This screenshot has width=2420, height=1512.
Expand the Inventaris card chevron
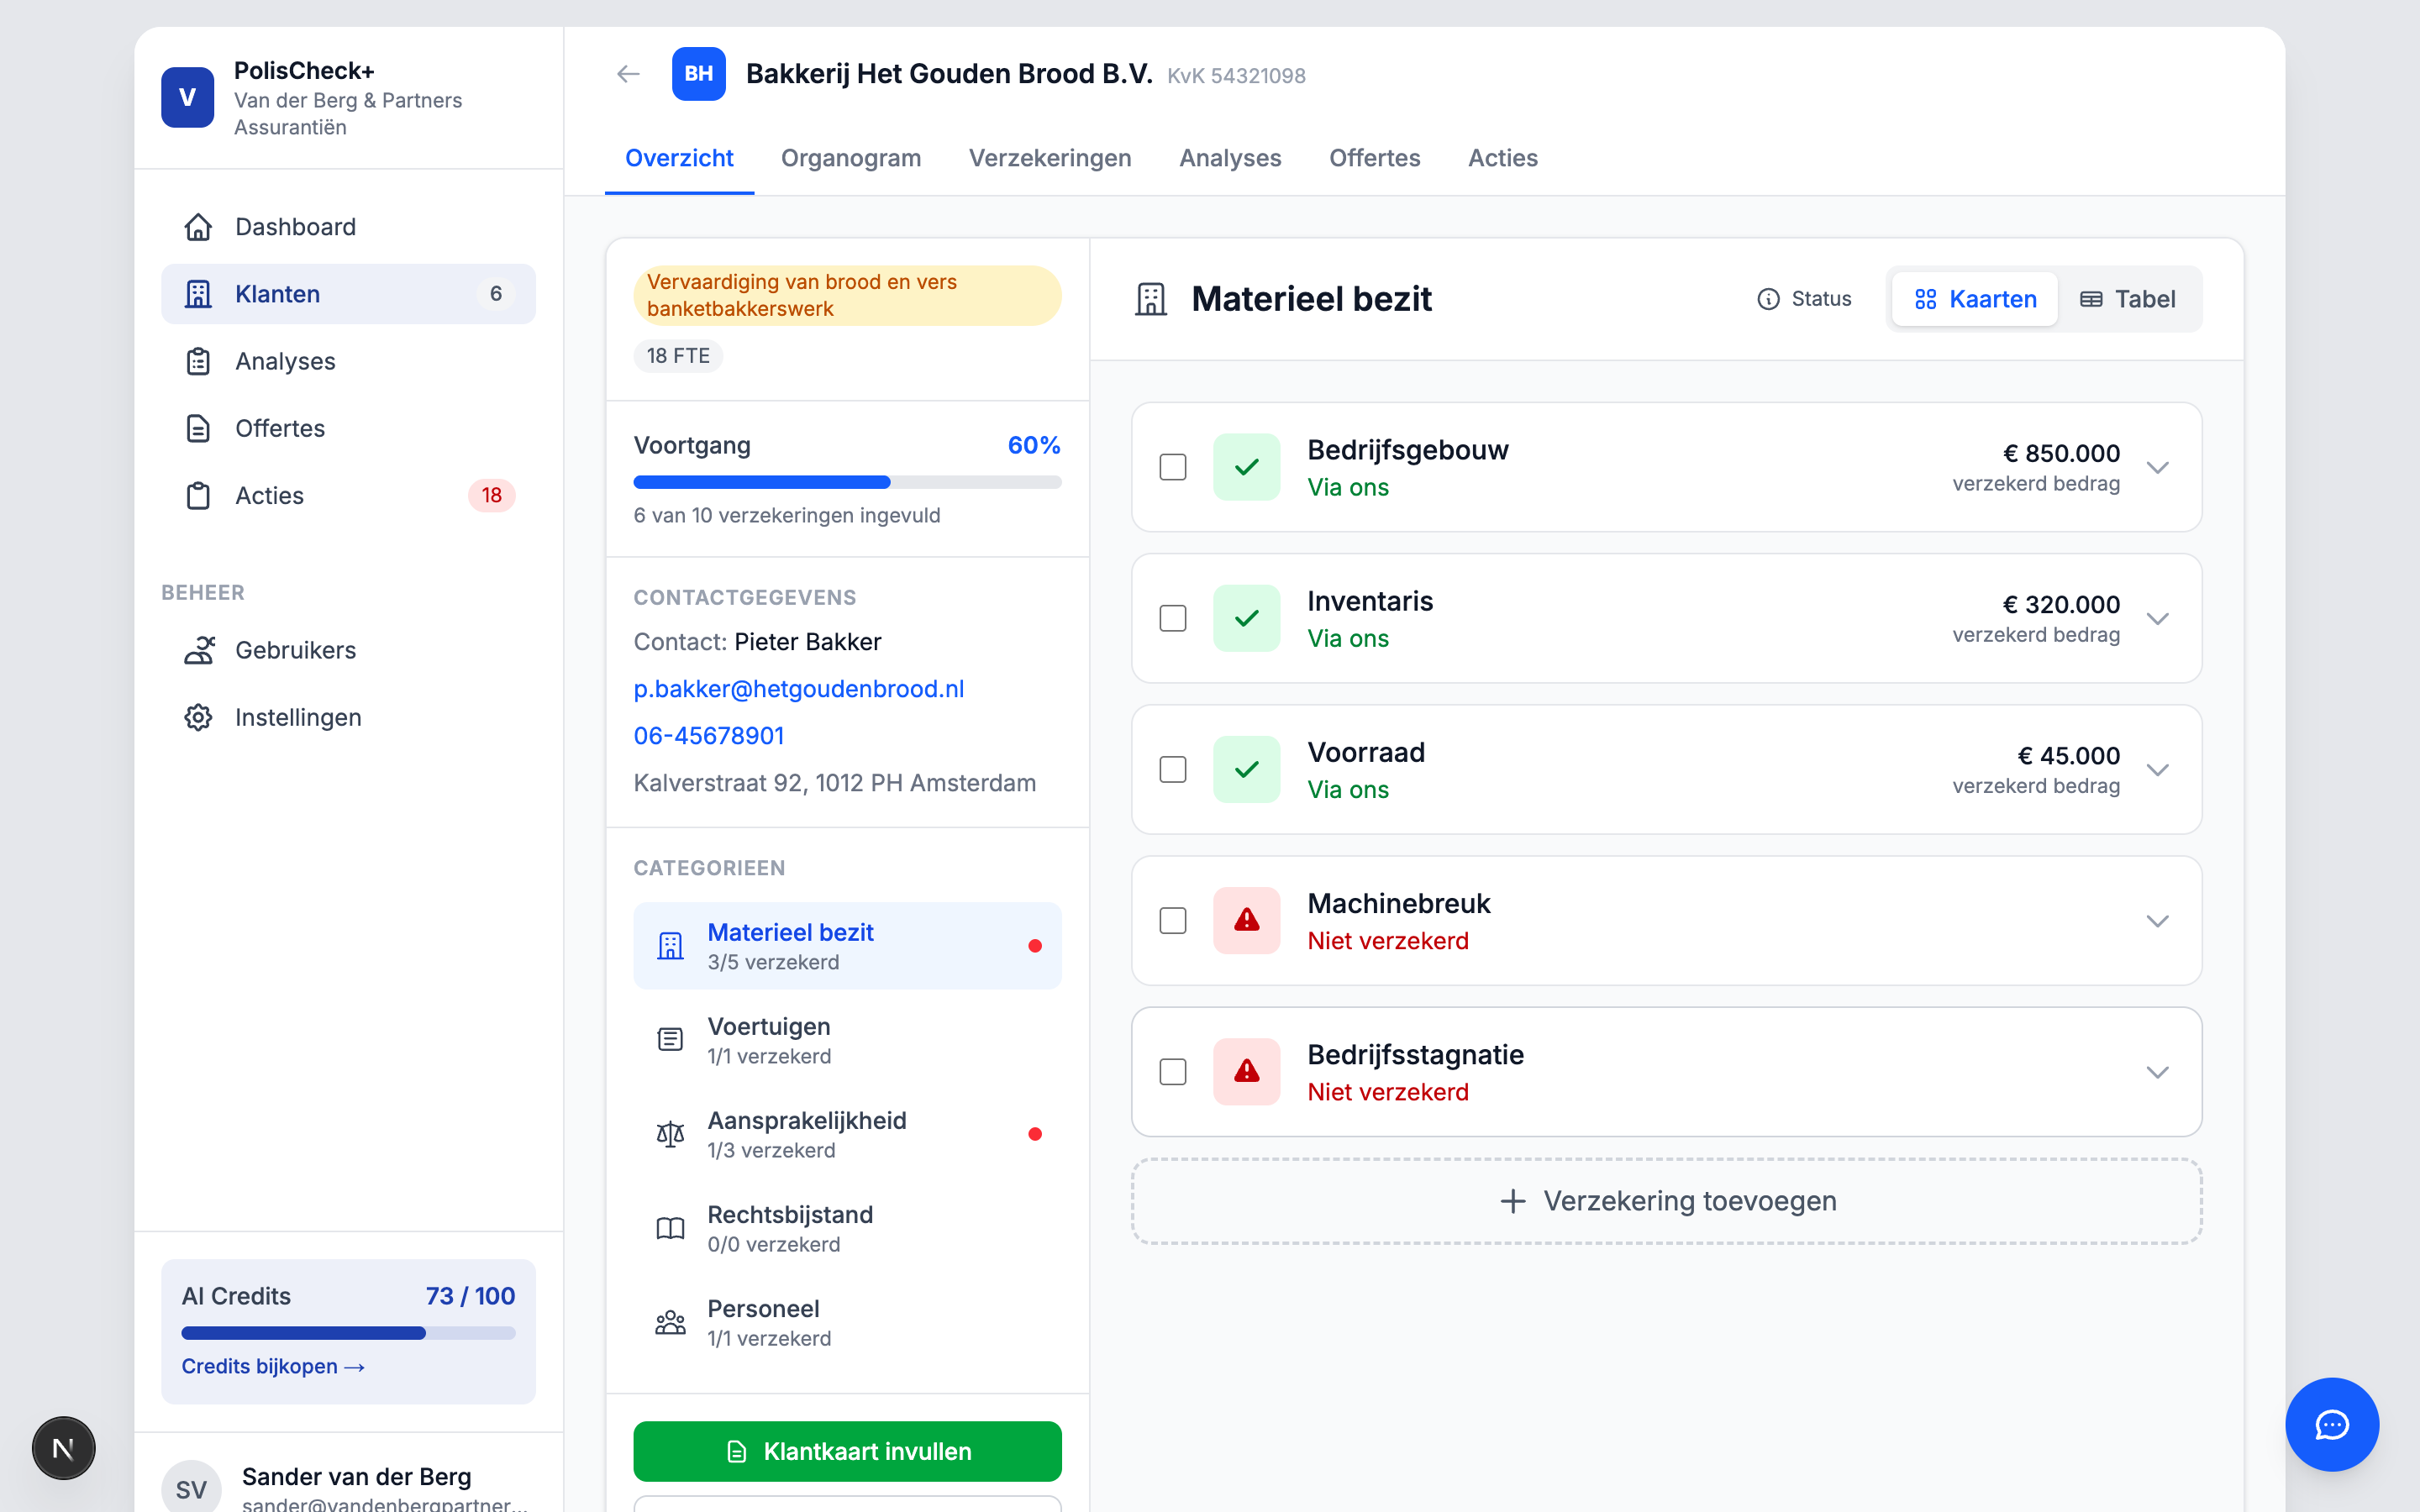(x=2157, y=619)
